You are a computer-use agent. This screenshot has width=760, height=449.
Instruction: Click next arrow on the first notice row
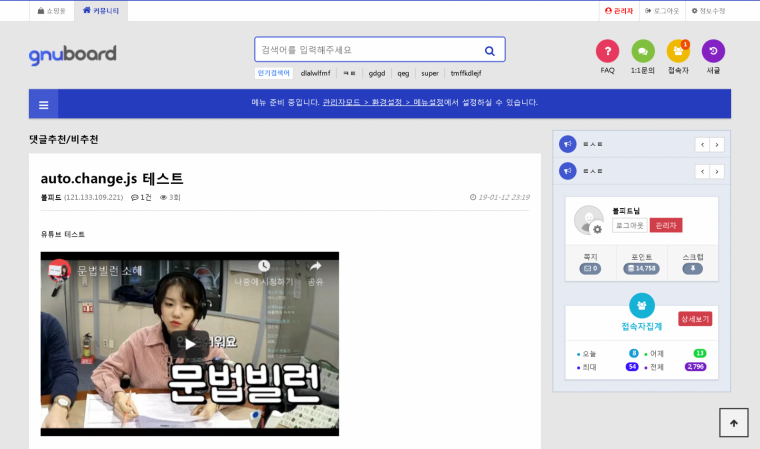[x=717, y=145]
